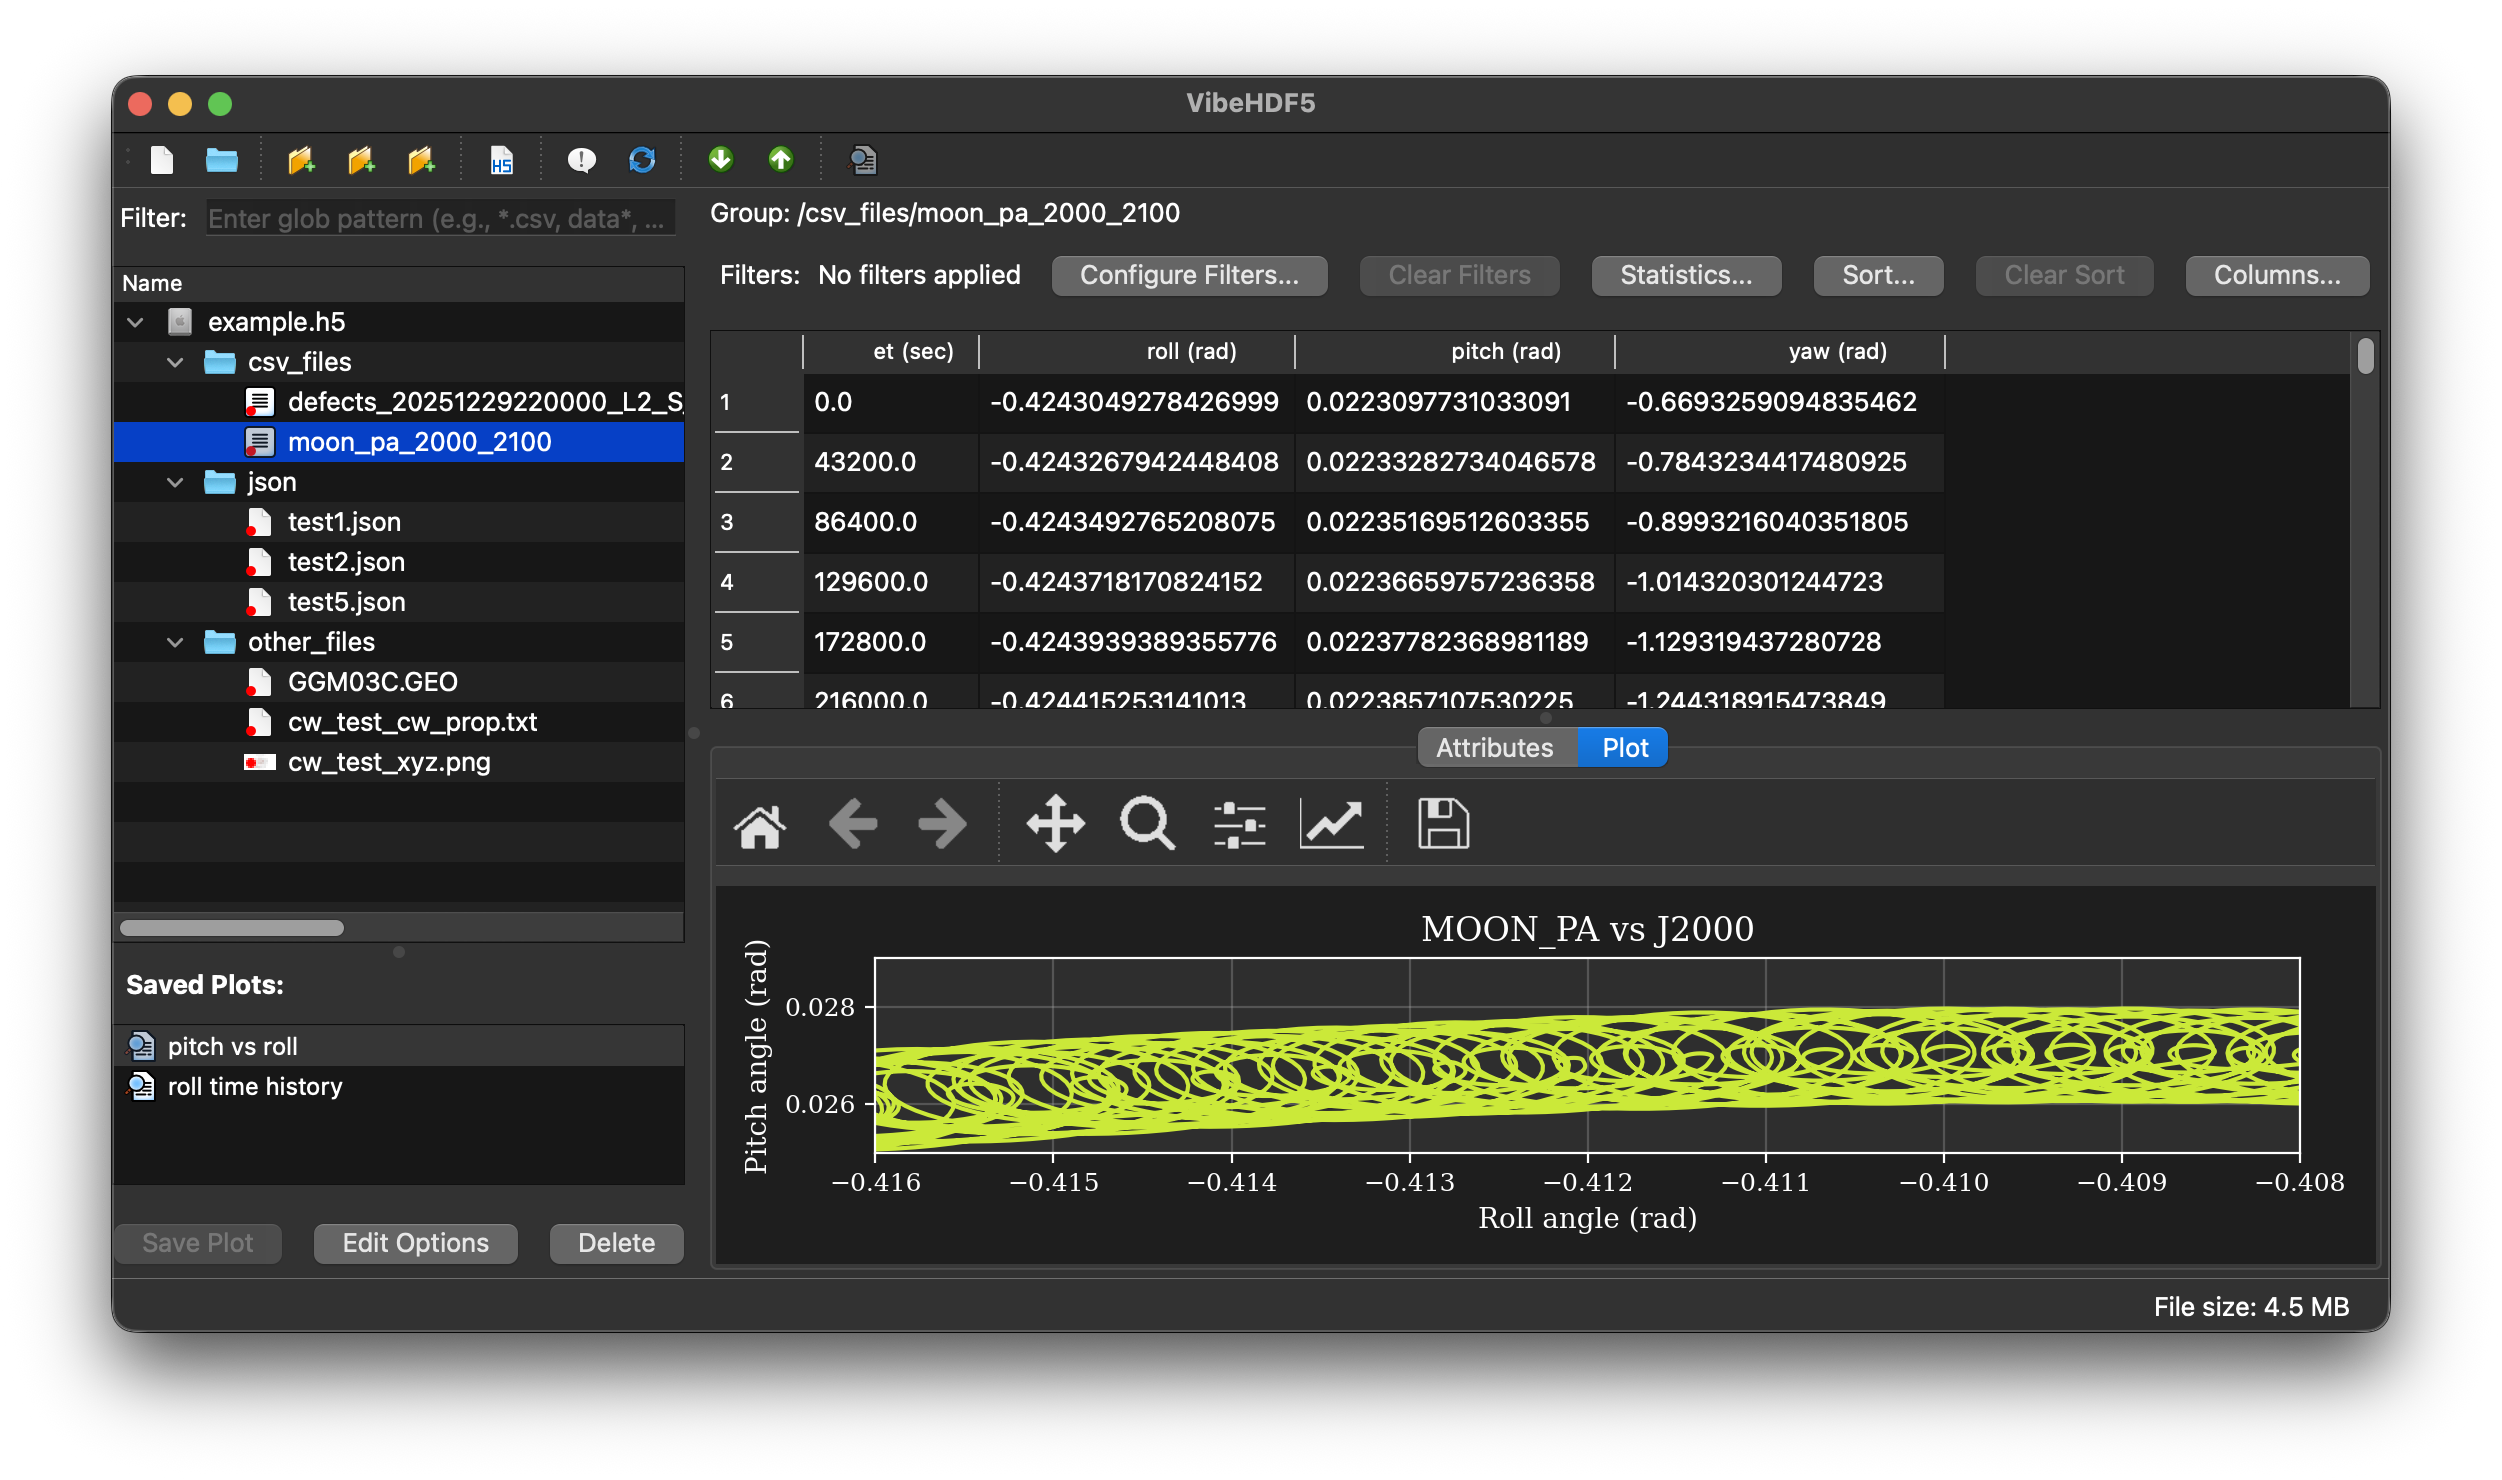Viewport: 2502px width, 1480px height.
Task: Select the zoom magnifier plot tool
Action: point(1147,825)
